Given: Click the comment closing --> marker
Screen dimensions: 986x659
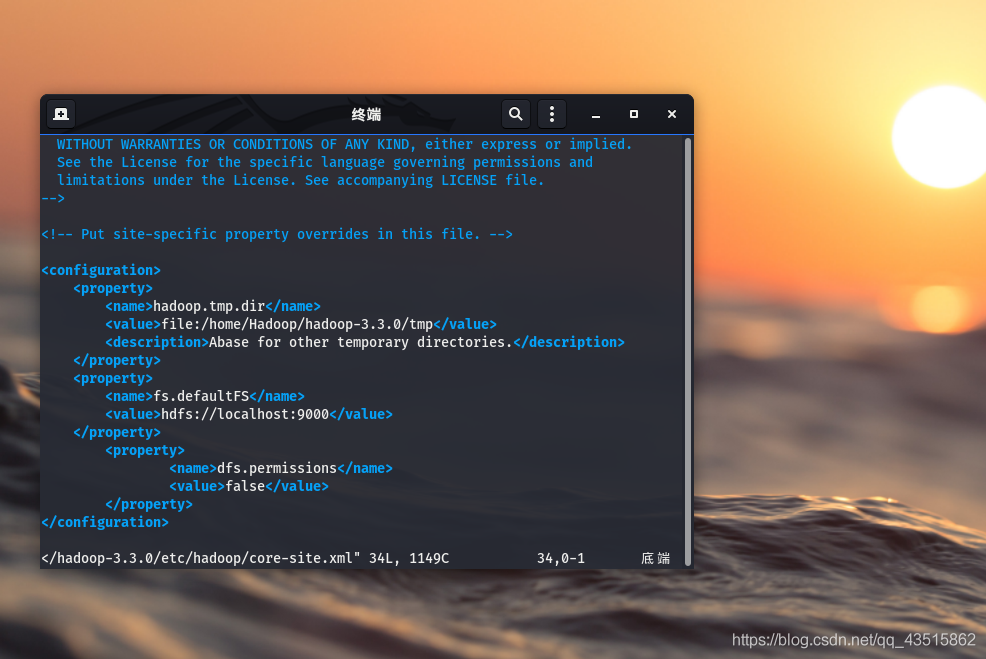Looking at the screenshot, I should (53, 199).
